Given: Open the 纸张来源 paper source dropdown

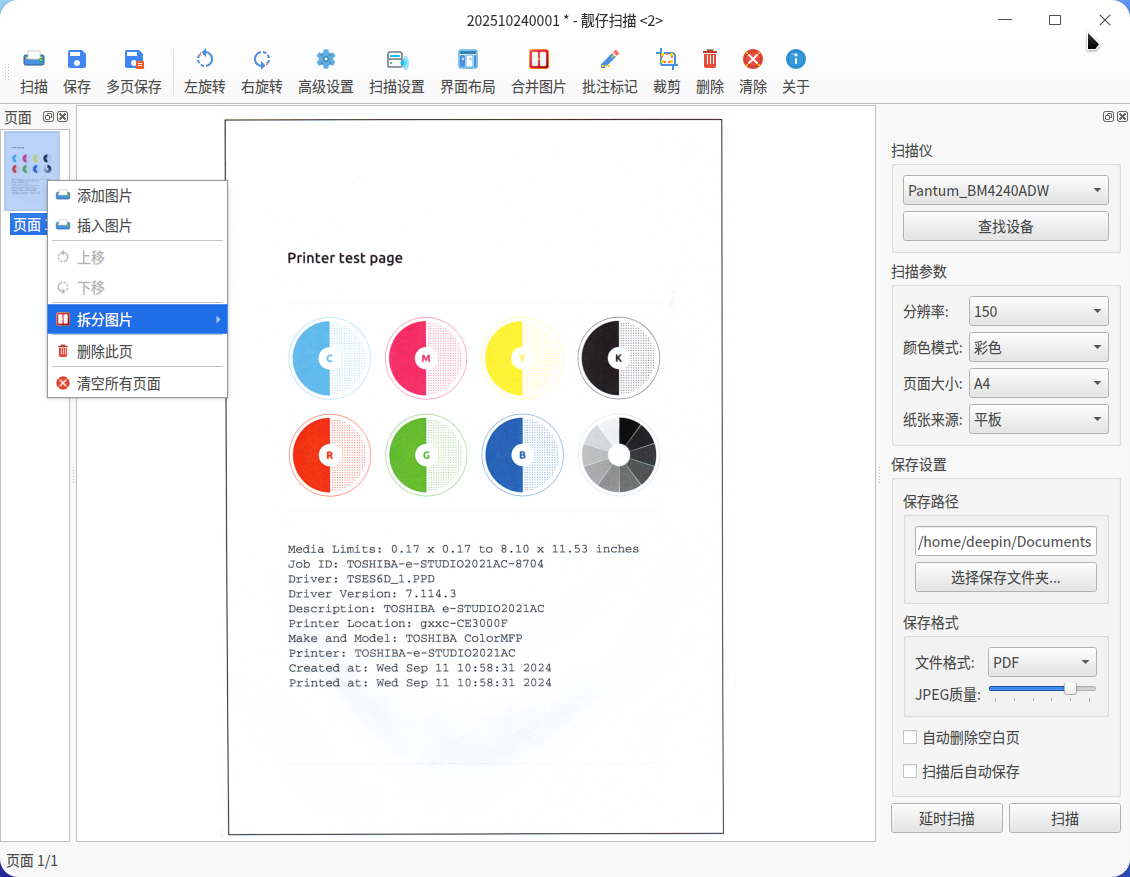Looking at the screenshot, I should 1038,419.
